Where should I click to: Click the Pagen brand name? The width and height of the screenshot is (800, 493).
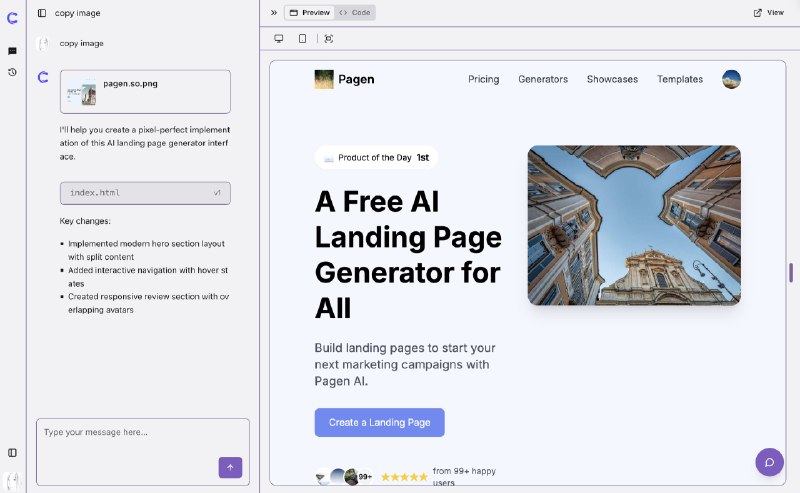coord(356,80)
